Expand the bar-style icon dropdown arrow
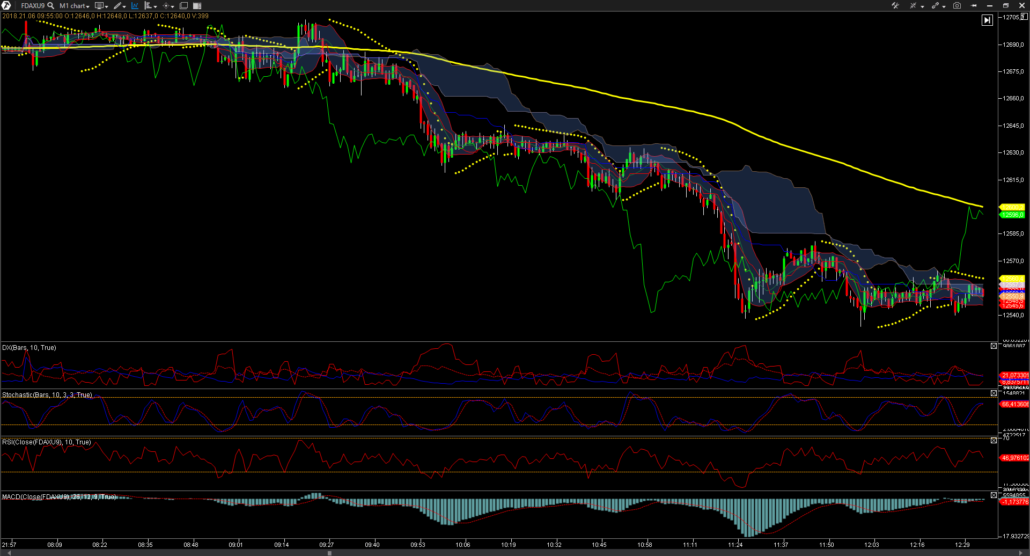This screenshot has height=556, width=1030. (x=155, y=7)
